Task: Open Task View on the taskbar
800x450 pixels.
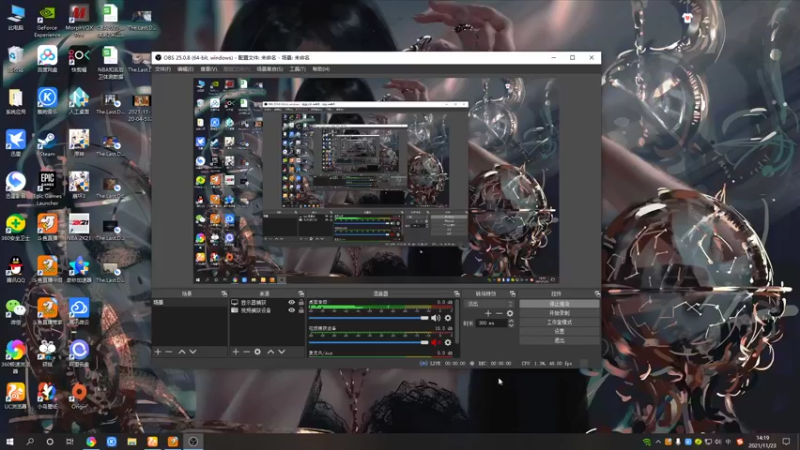Action: point(70,441)
